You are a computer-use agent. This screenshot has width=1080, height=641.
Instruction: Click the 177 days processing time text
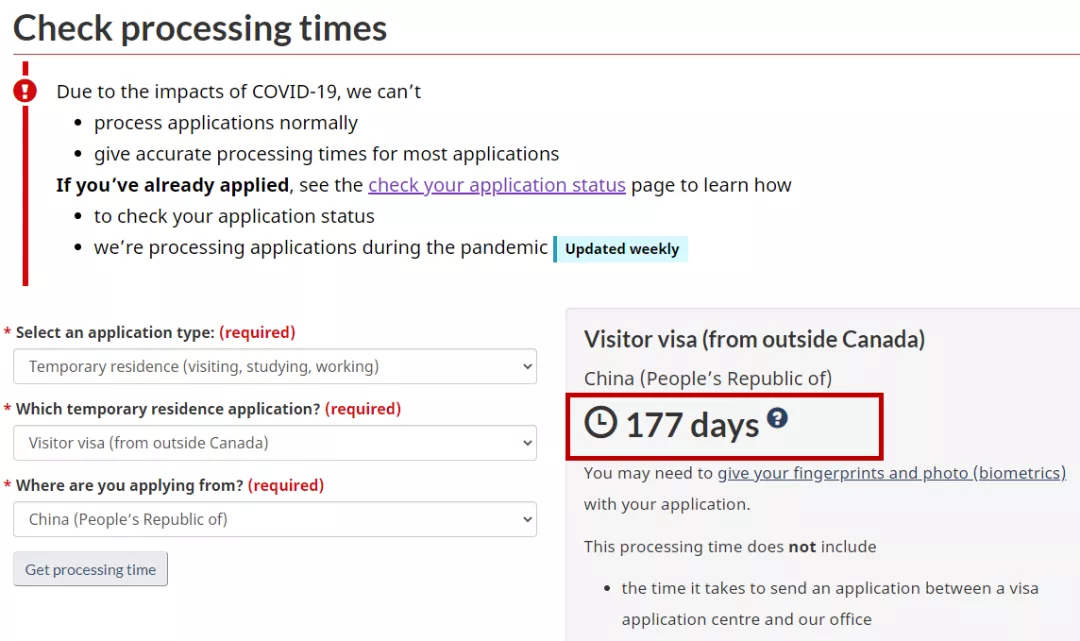(692, 425)
